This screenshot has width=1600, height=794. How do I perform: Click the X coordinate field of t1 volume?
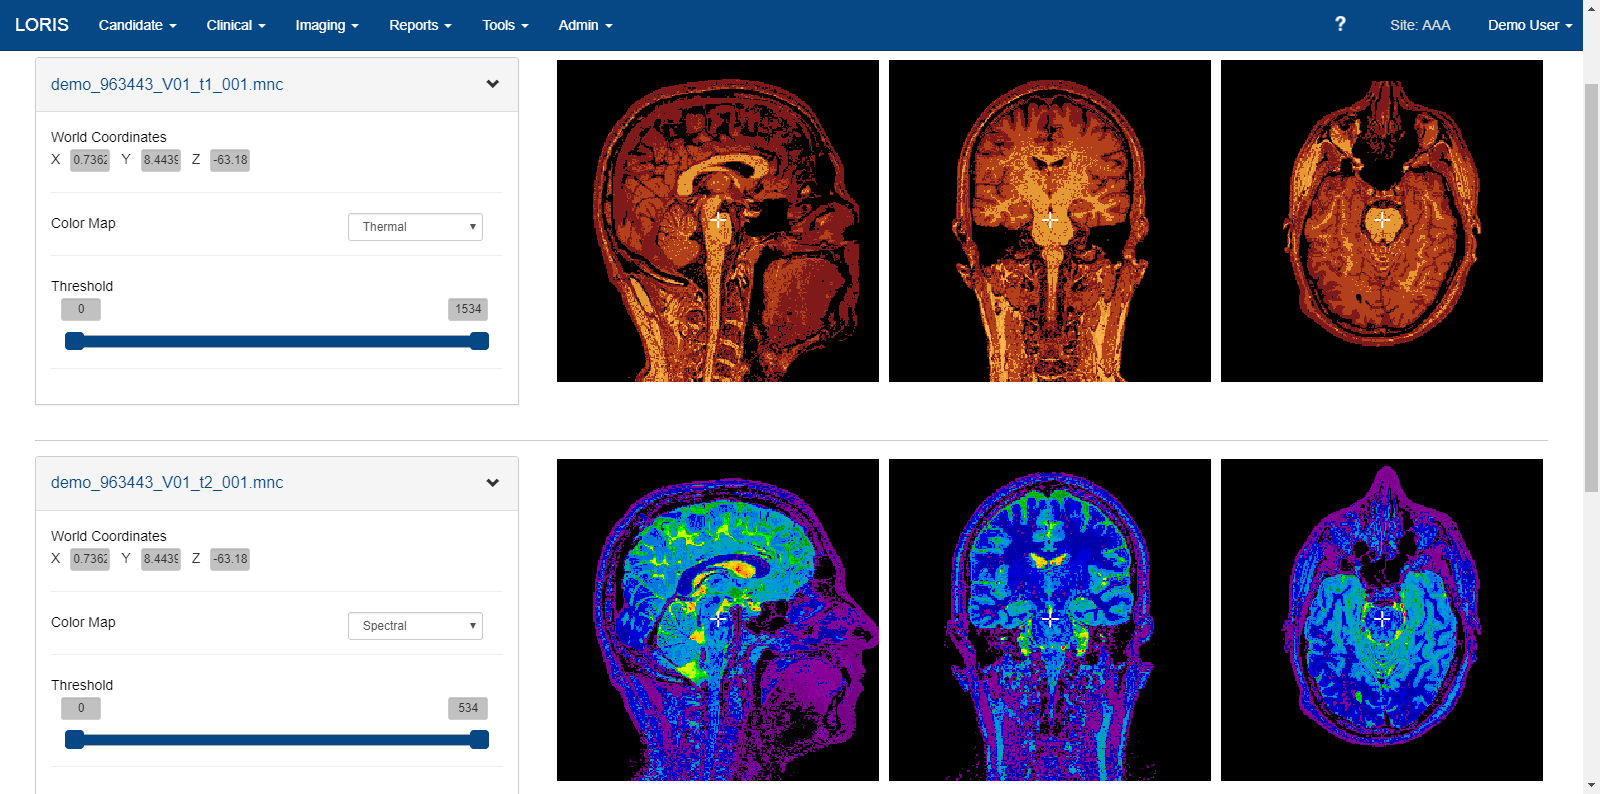[x=90, y=160]
